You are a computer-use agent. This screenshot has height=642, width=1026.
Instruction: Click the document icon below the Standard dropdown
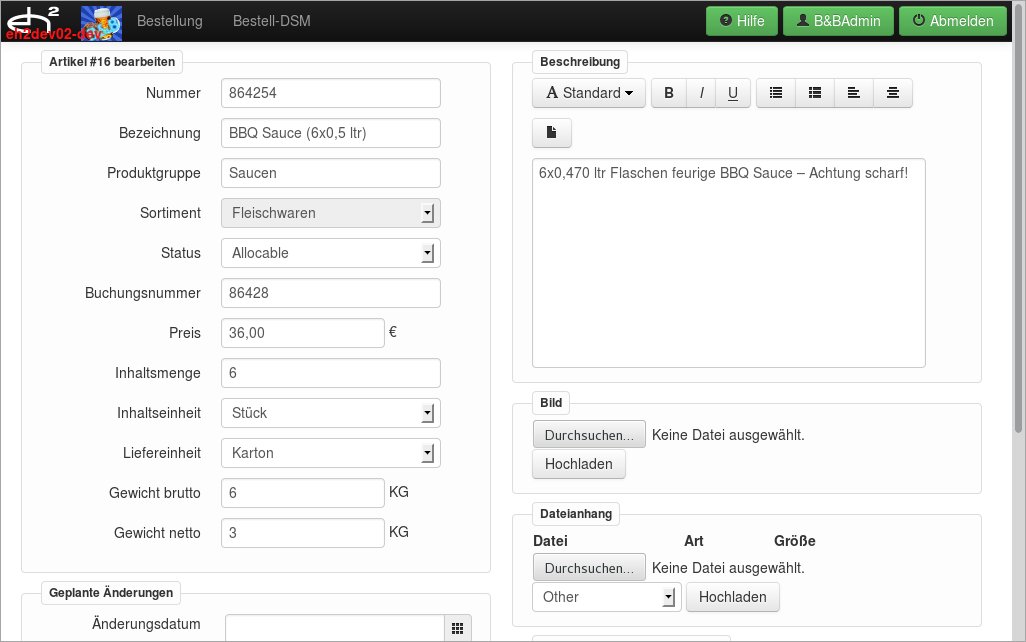click(551, 133)
